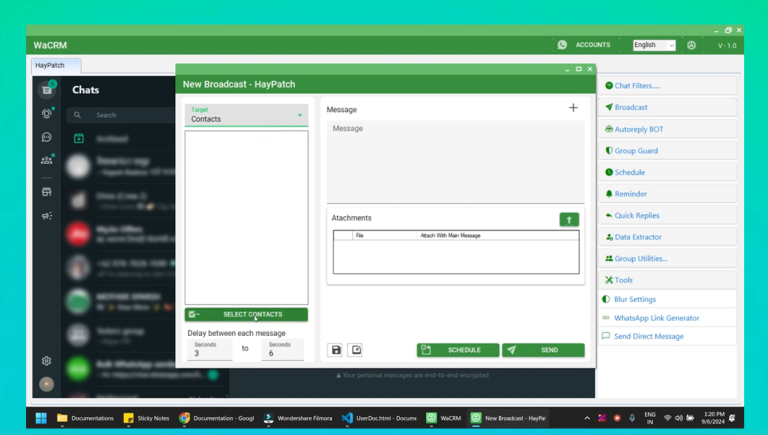
Task: Click into the Message text area
Action: [455, 160]
